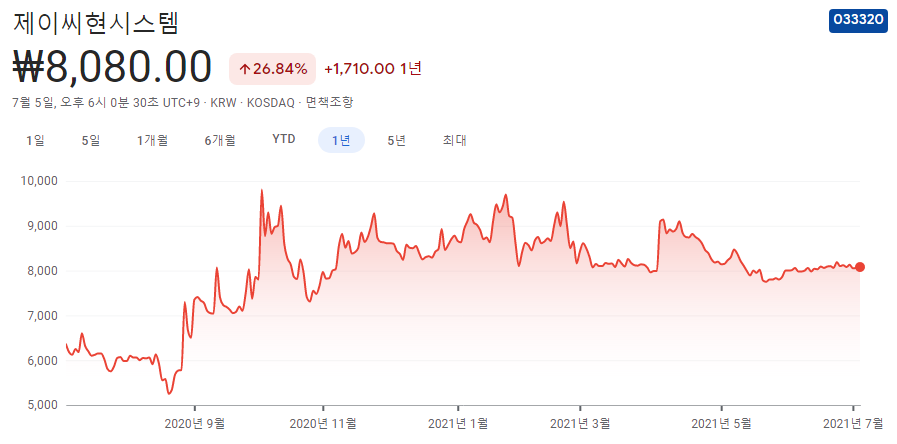Viewport: 897px width, 444px height.
Task: Click the 033320 ticker badge
Action: [858, 20]
